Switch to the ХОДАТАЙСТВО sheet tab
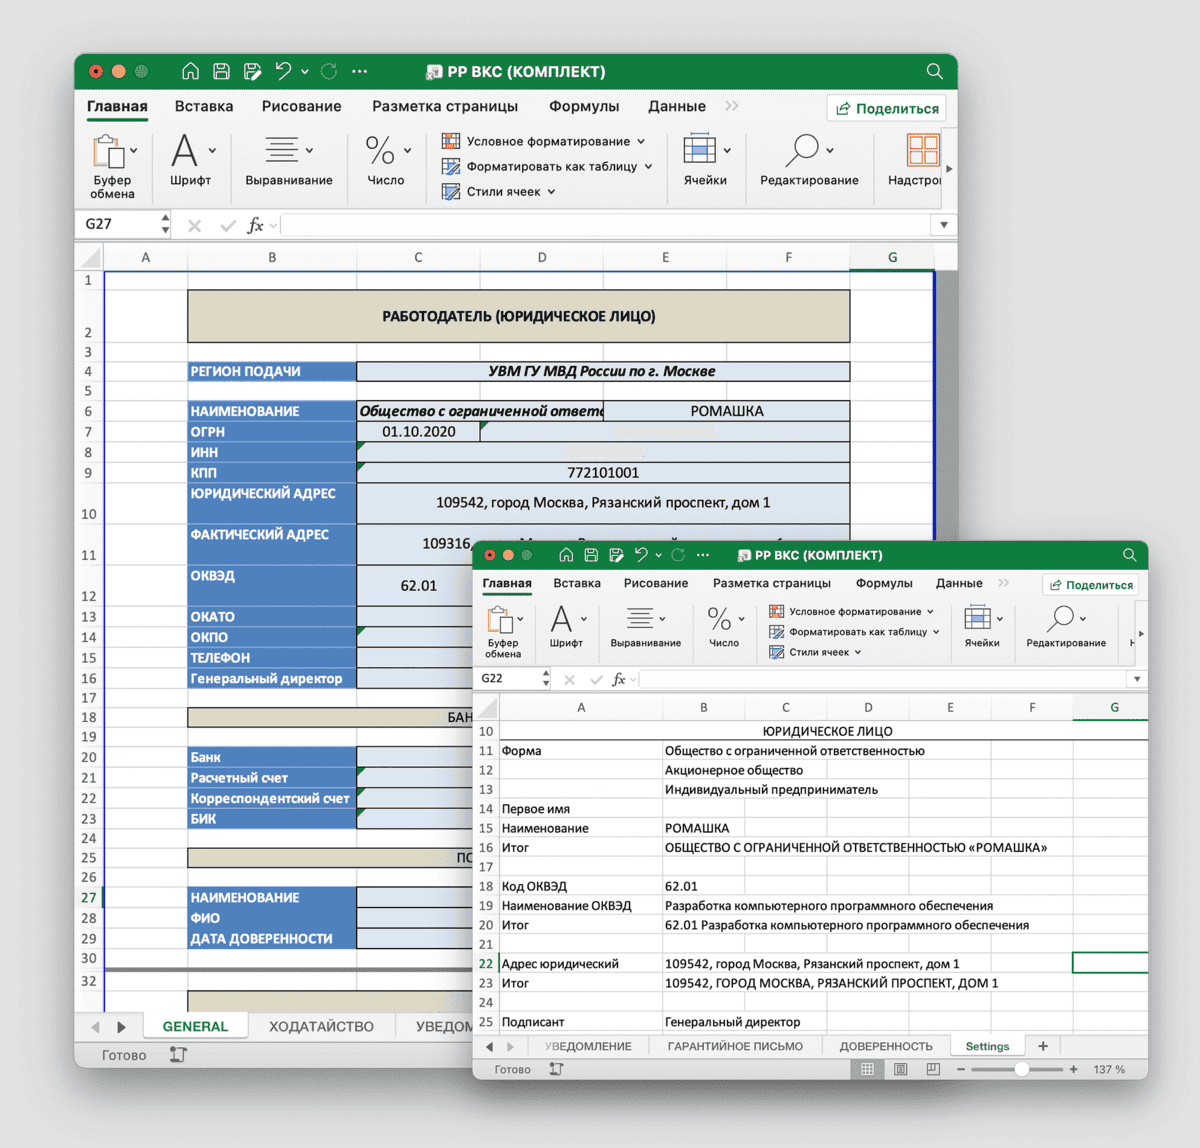Screen dimensions: 1200x1148 click(x=321, y=1026)
